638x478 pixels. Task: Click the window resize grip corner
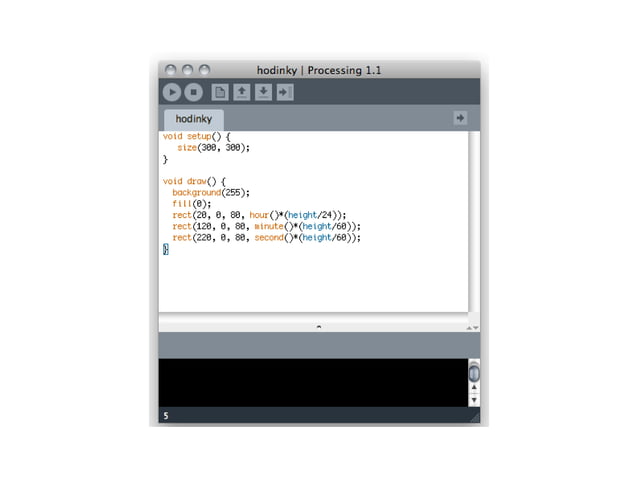475,418
